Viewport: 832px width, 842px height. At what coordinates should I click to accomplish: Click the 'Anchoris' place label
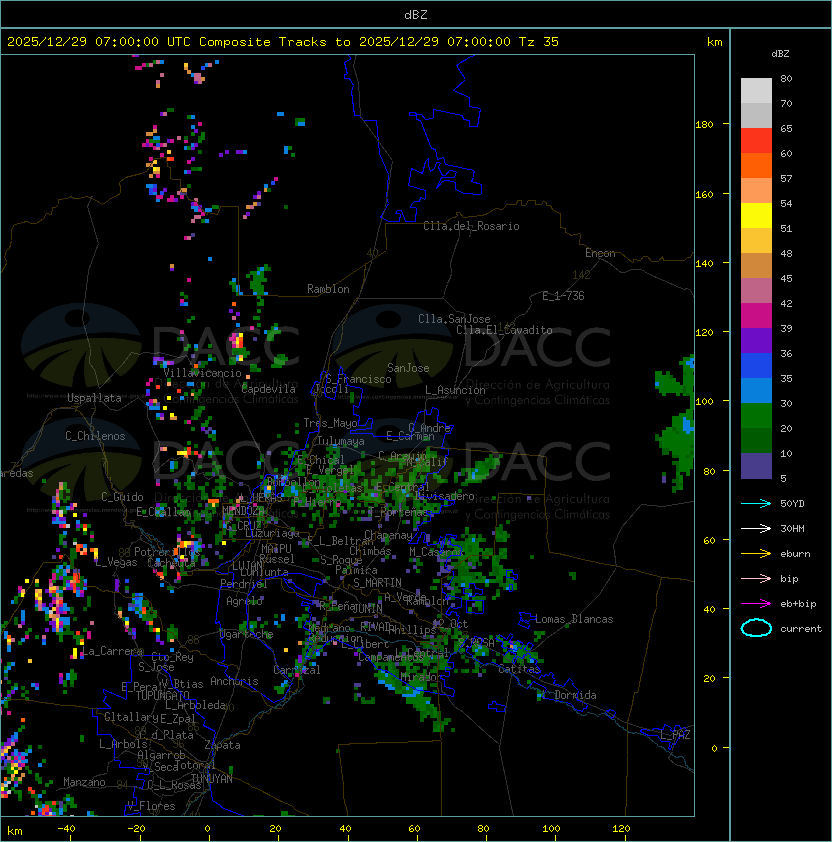click(234, 681)
